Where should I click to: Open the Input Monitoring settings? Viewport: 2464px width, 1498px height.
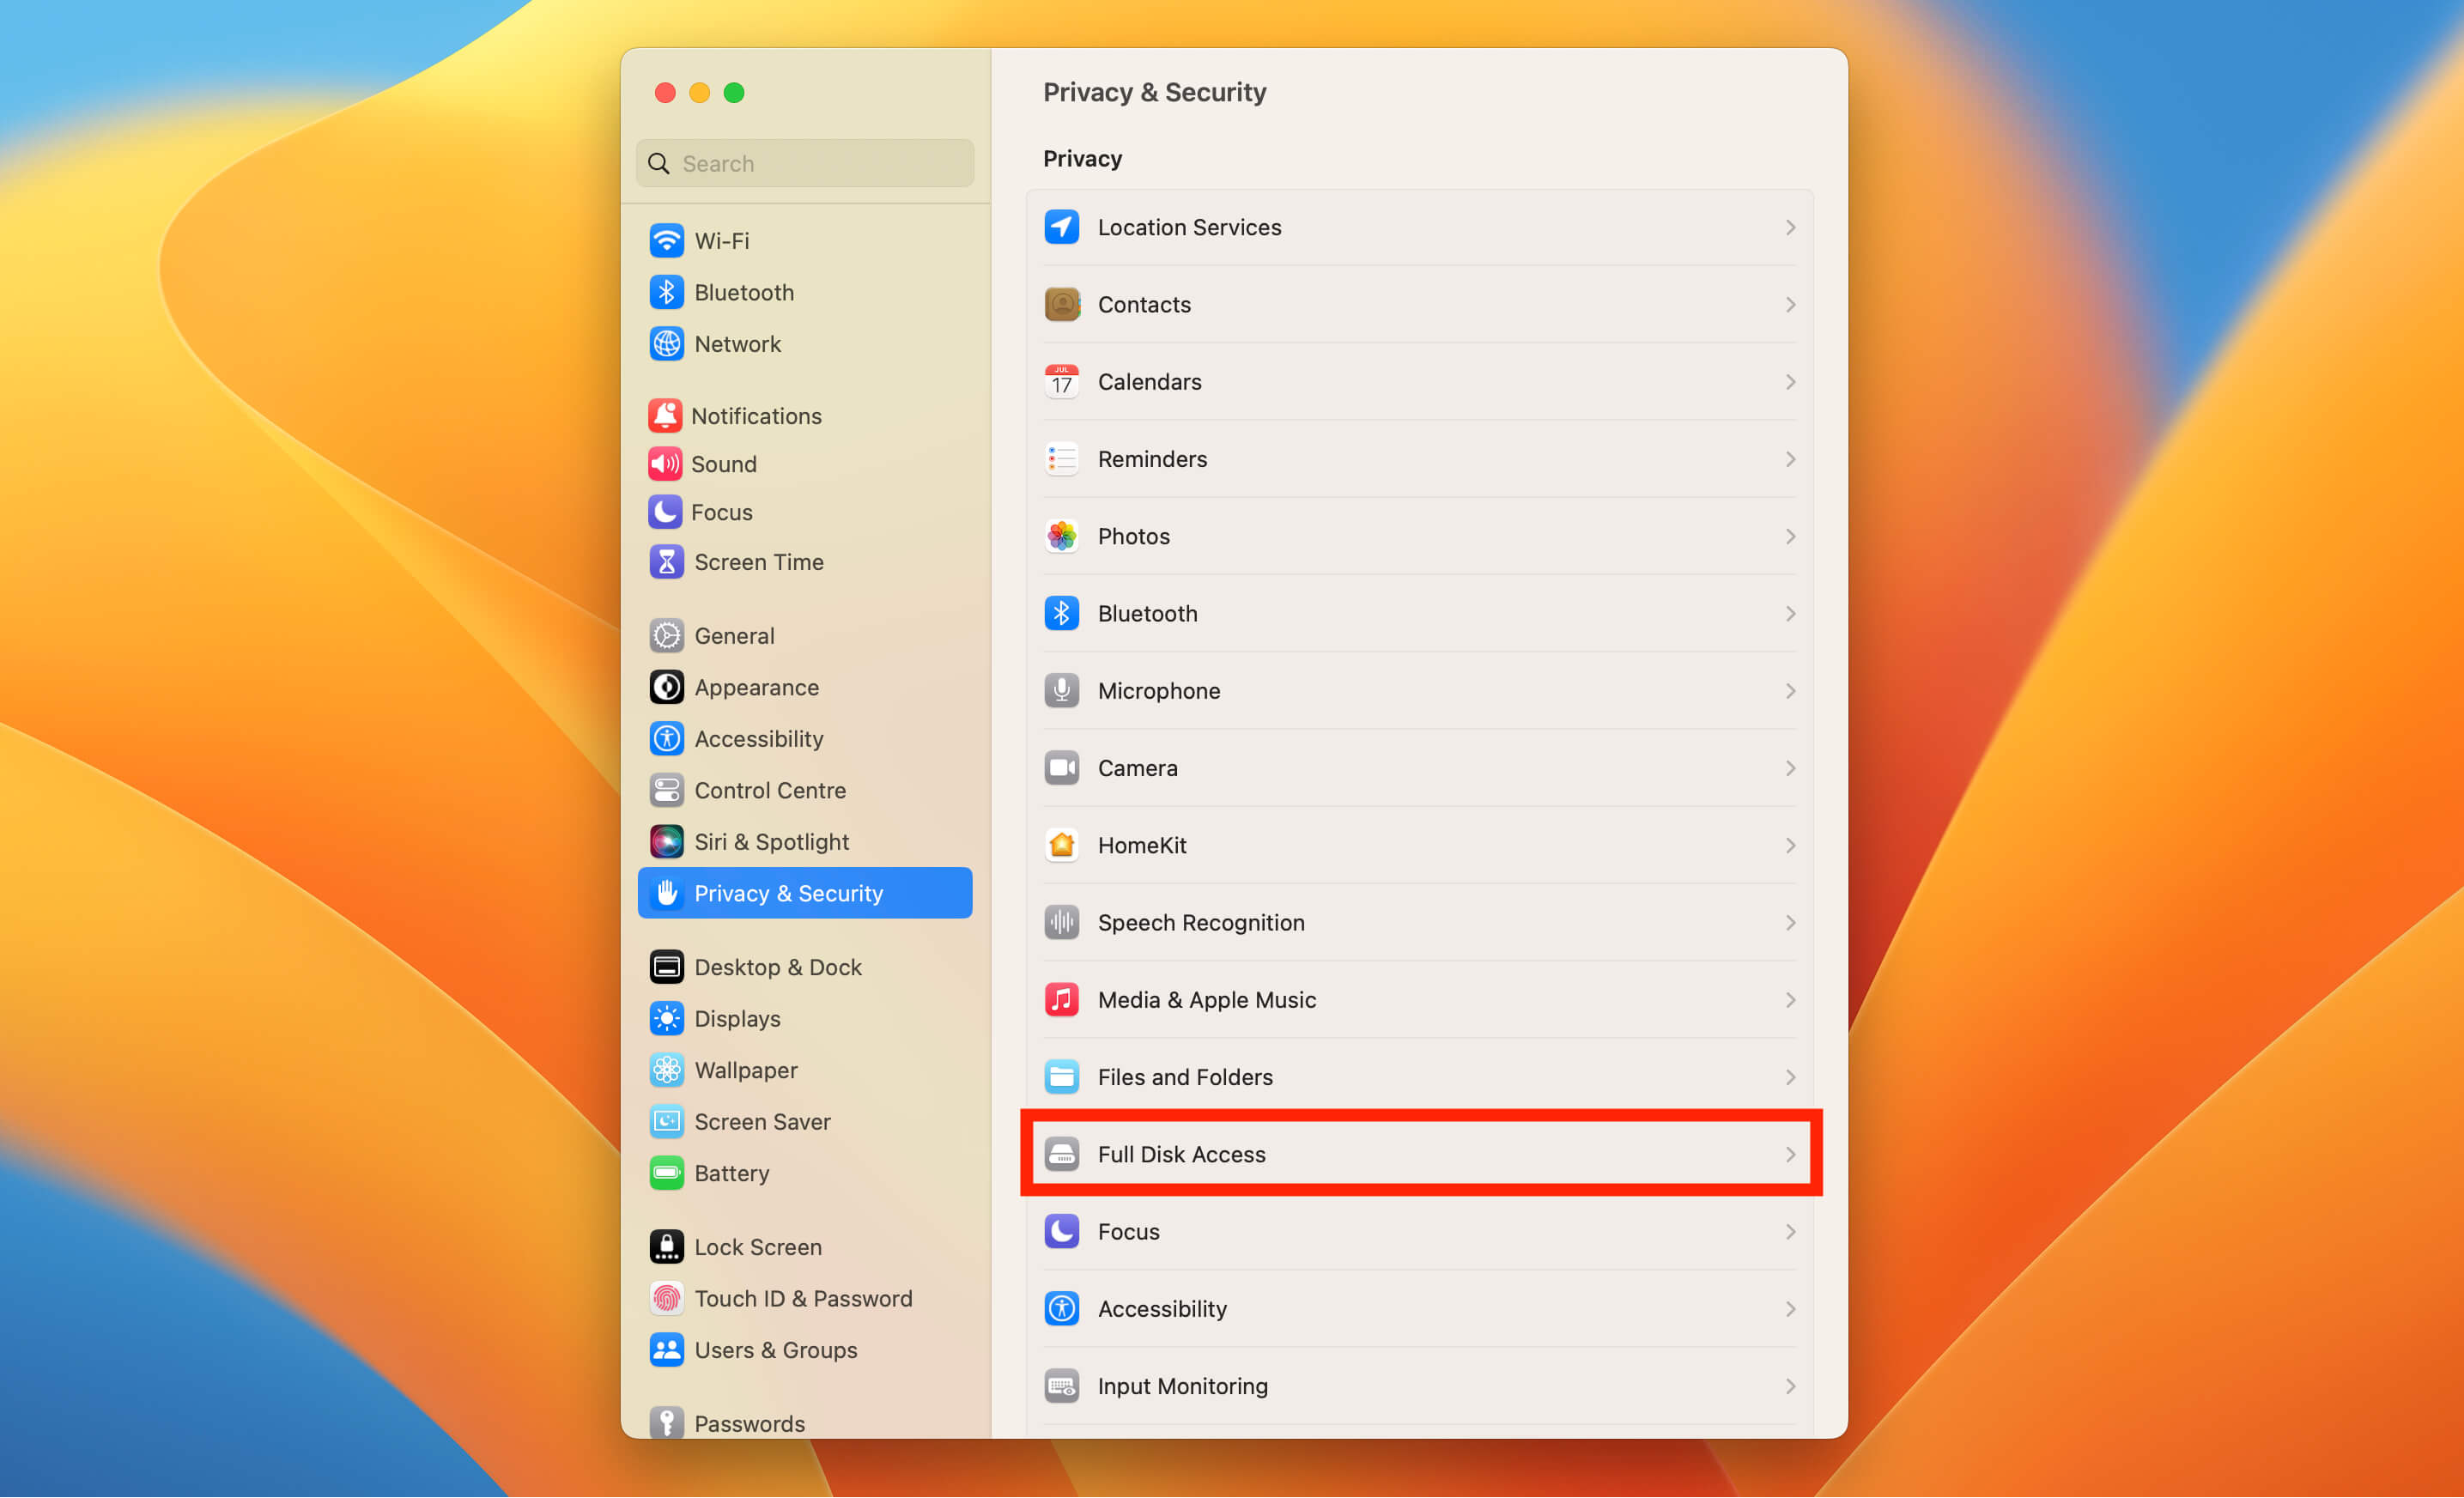coord(1420,1386)
